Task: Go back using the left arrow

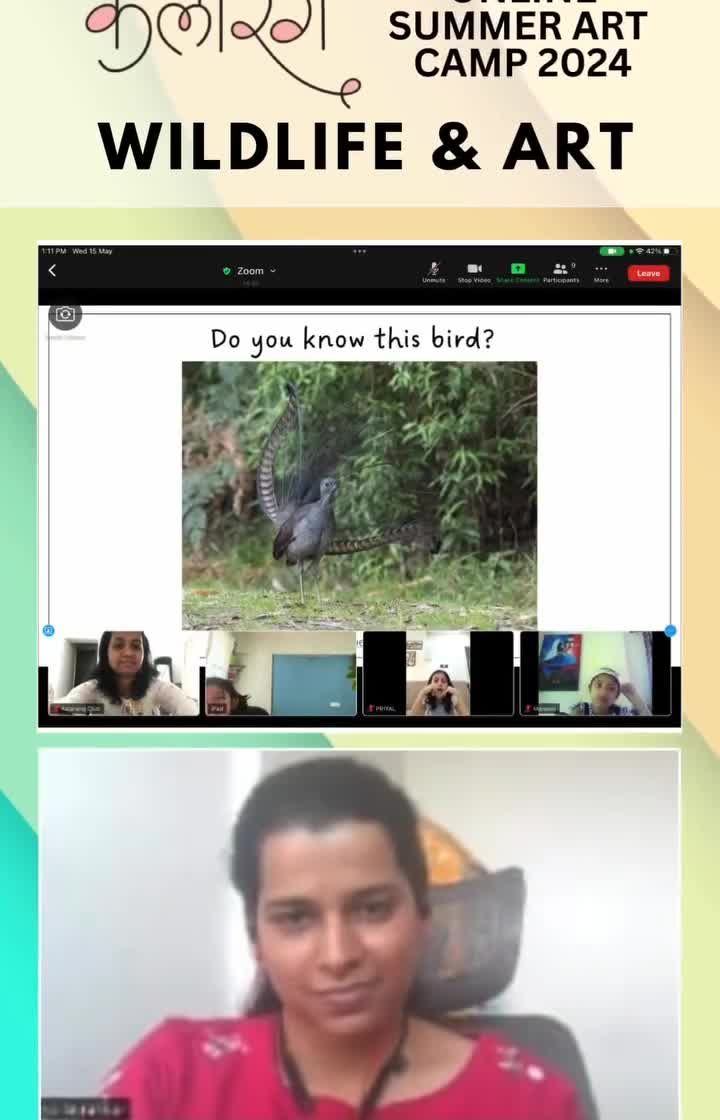Action: (x=52, y=271)
